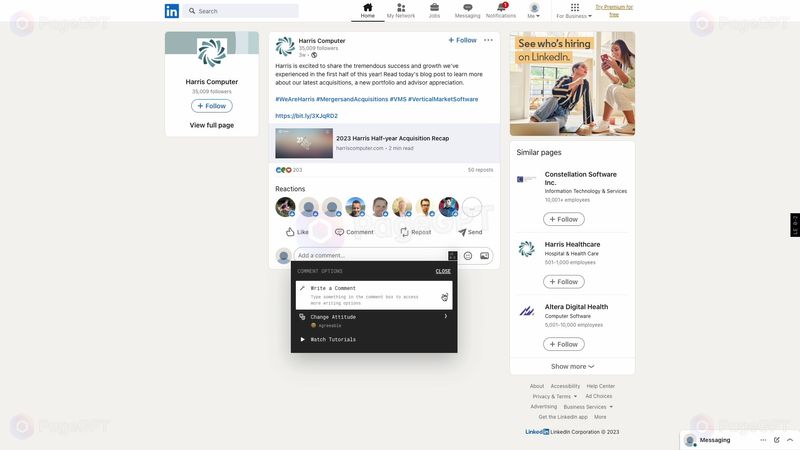800x450 pixels.
Task: Open the emoji picker in comment box
Action: [x=468, y=256]
